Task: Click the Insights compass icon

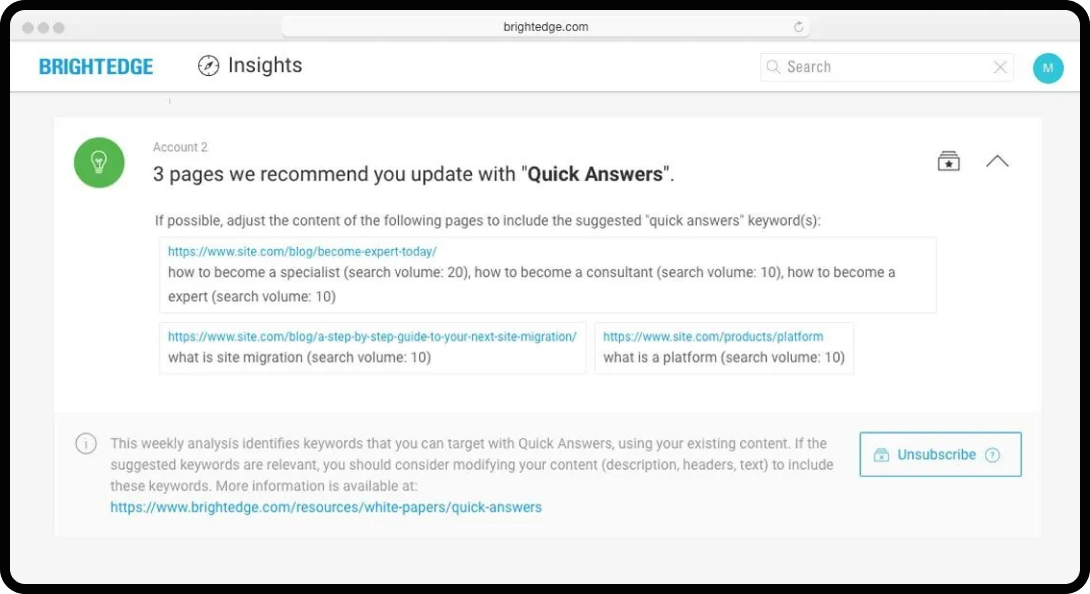Action: (x=208, y=66)
